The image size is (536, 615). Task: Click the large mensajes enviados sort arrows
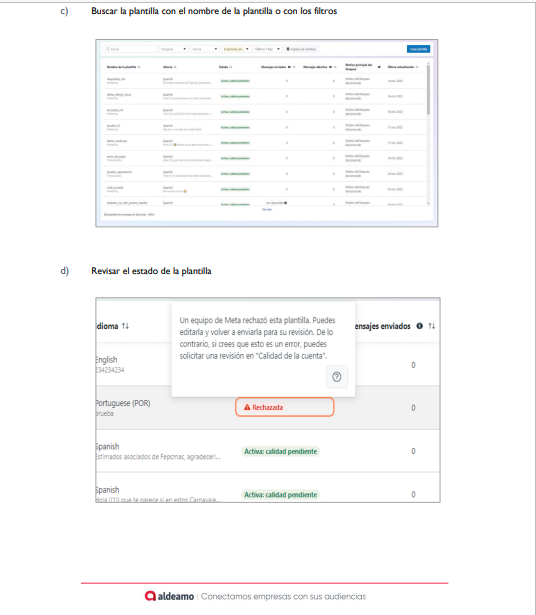[x=432, y=326]
